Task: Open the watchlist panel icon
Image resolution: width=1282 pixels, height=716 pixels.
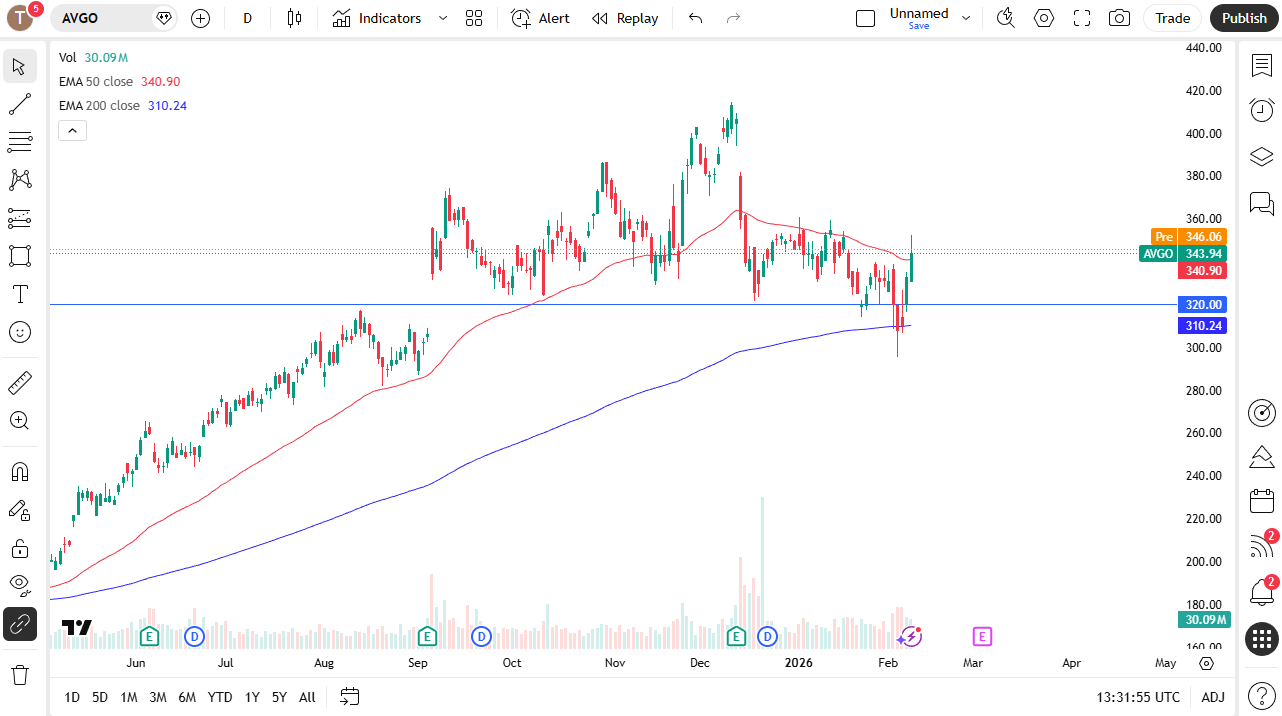Action: coord(1262,66)
